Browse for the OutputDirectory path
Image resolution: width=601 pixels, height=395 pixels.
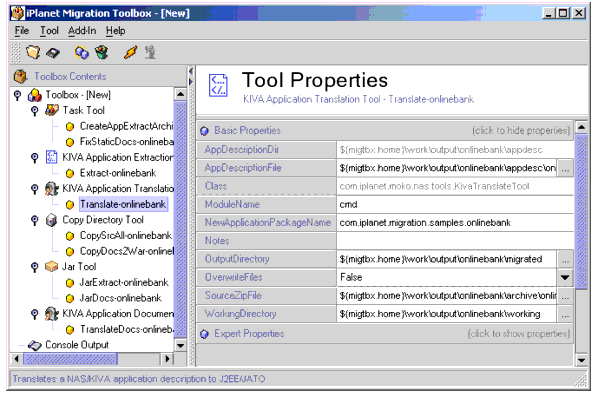point(565,259)
